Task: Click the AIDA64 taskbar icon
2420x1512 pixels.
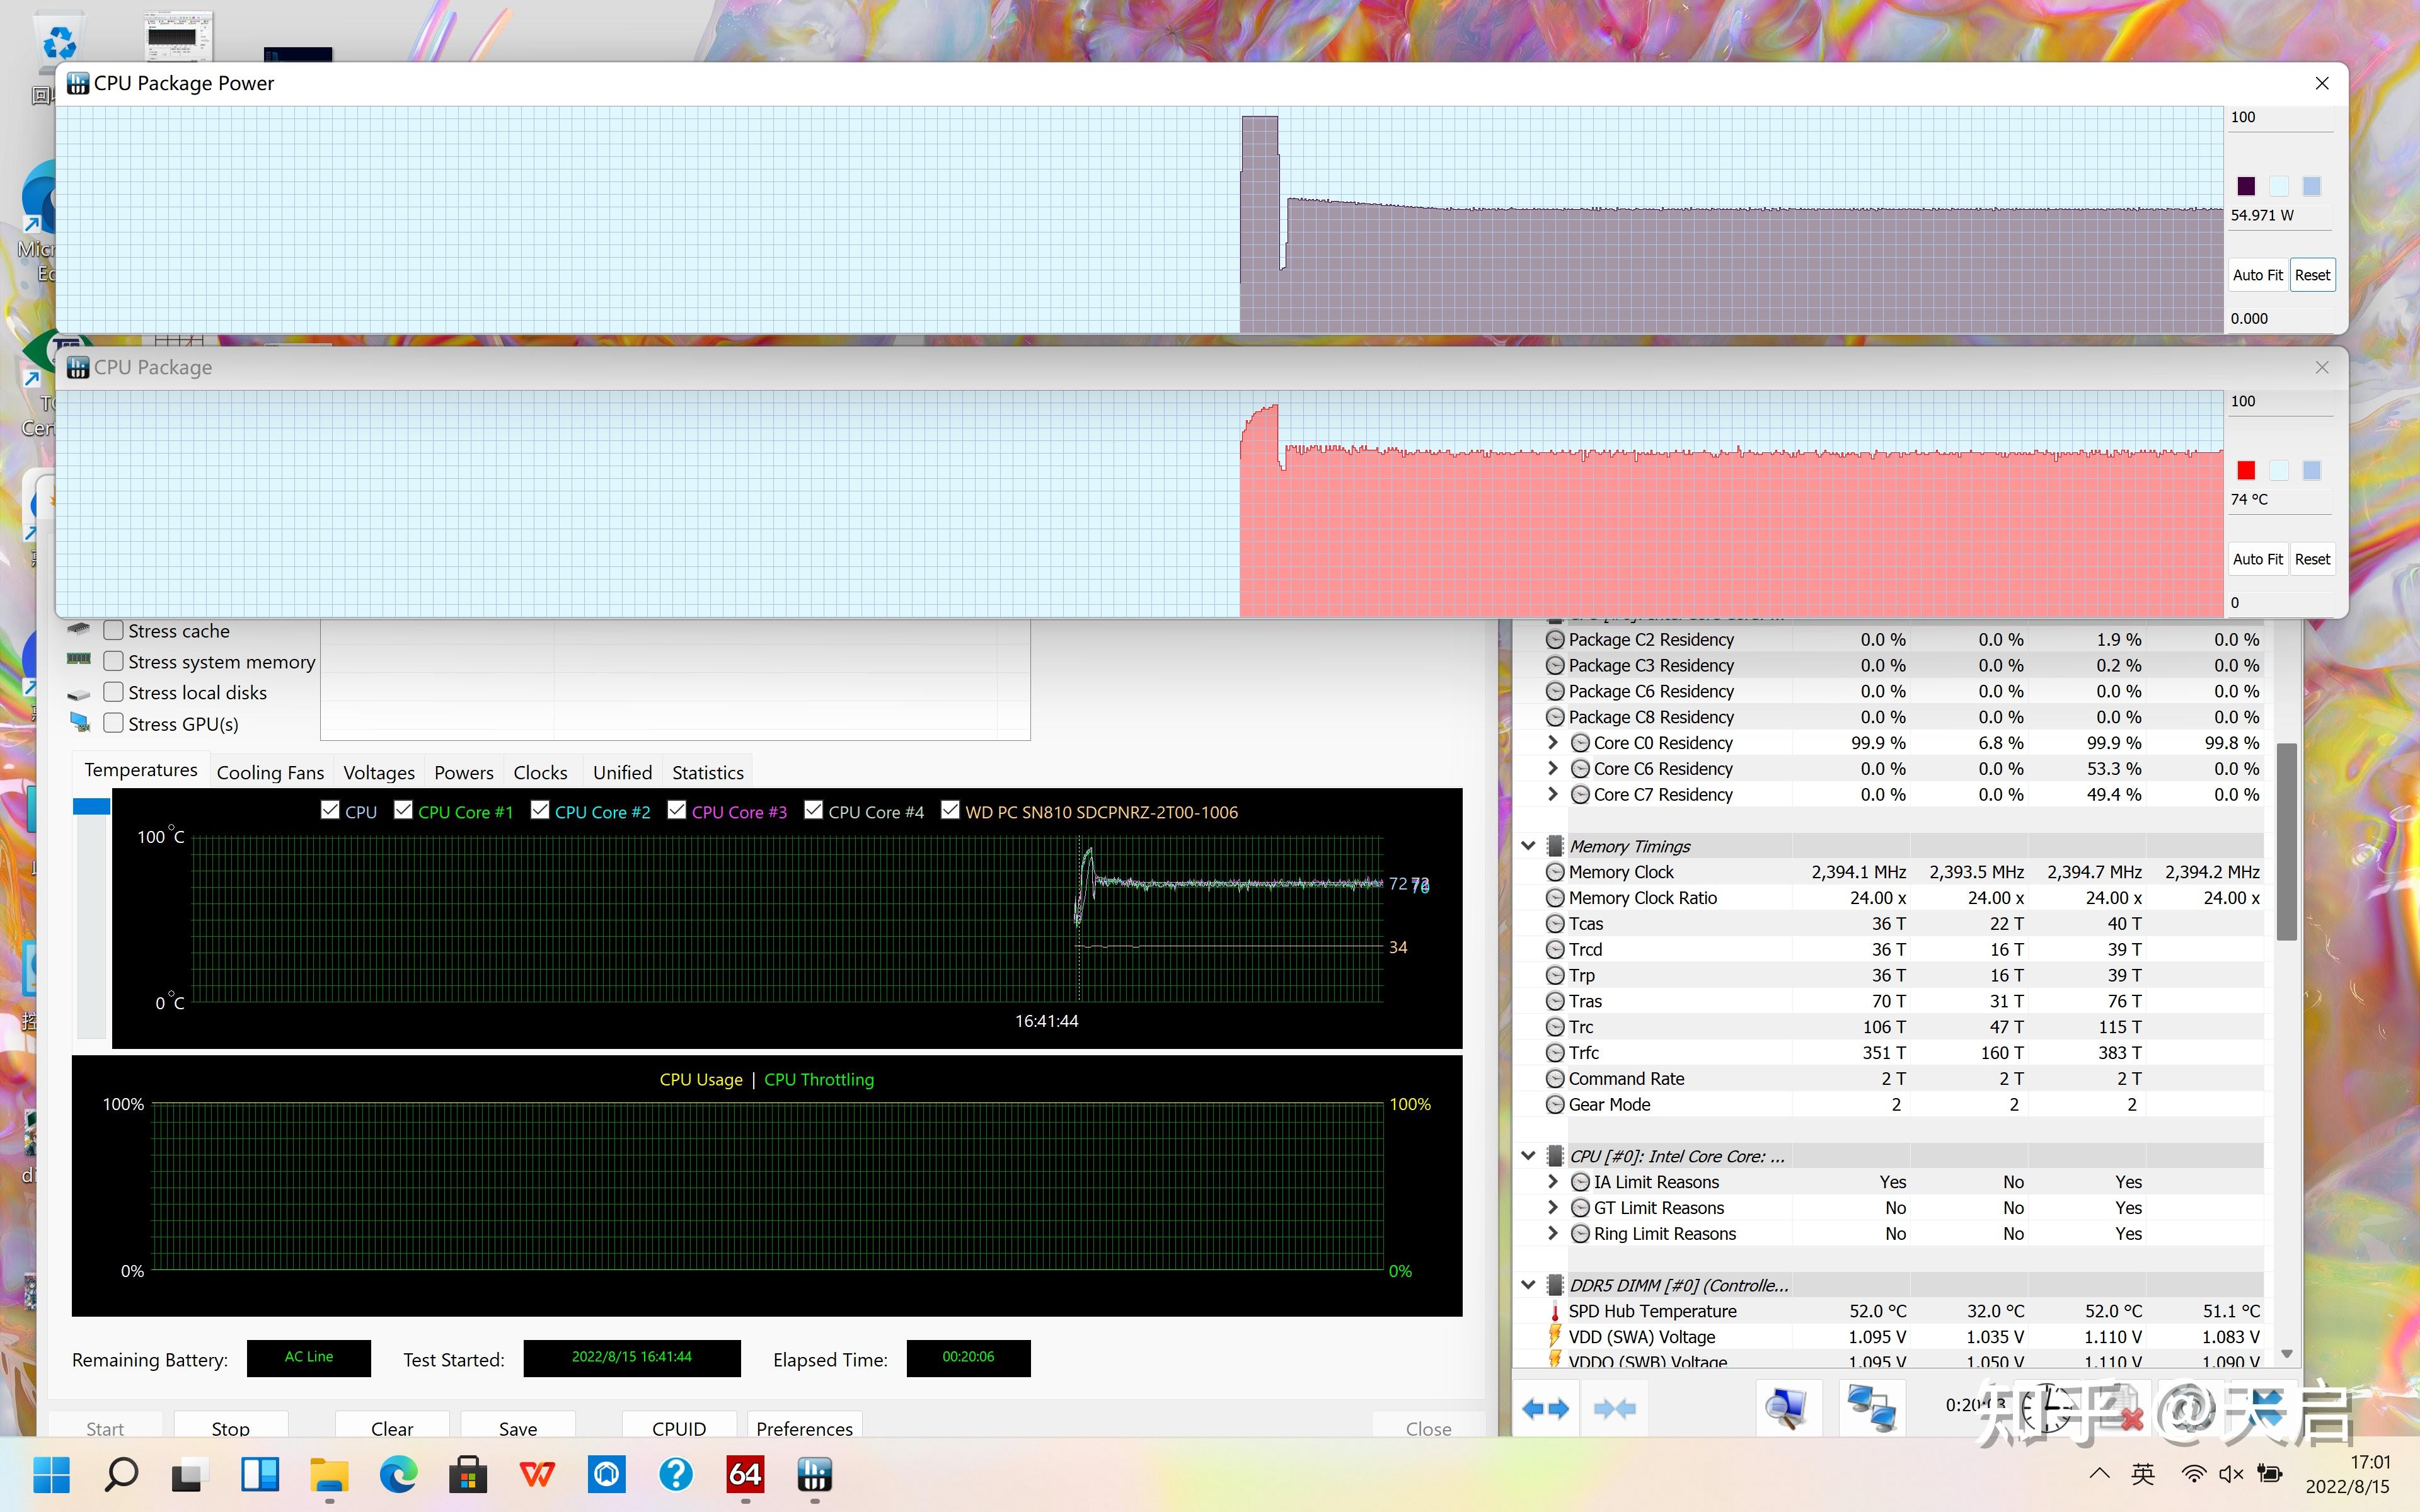Action: point(745,1474)
